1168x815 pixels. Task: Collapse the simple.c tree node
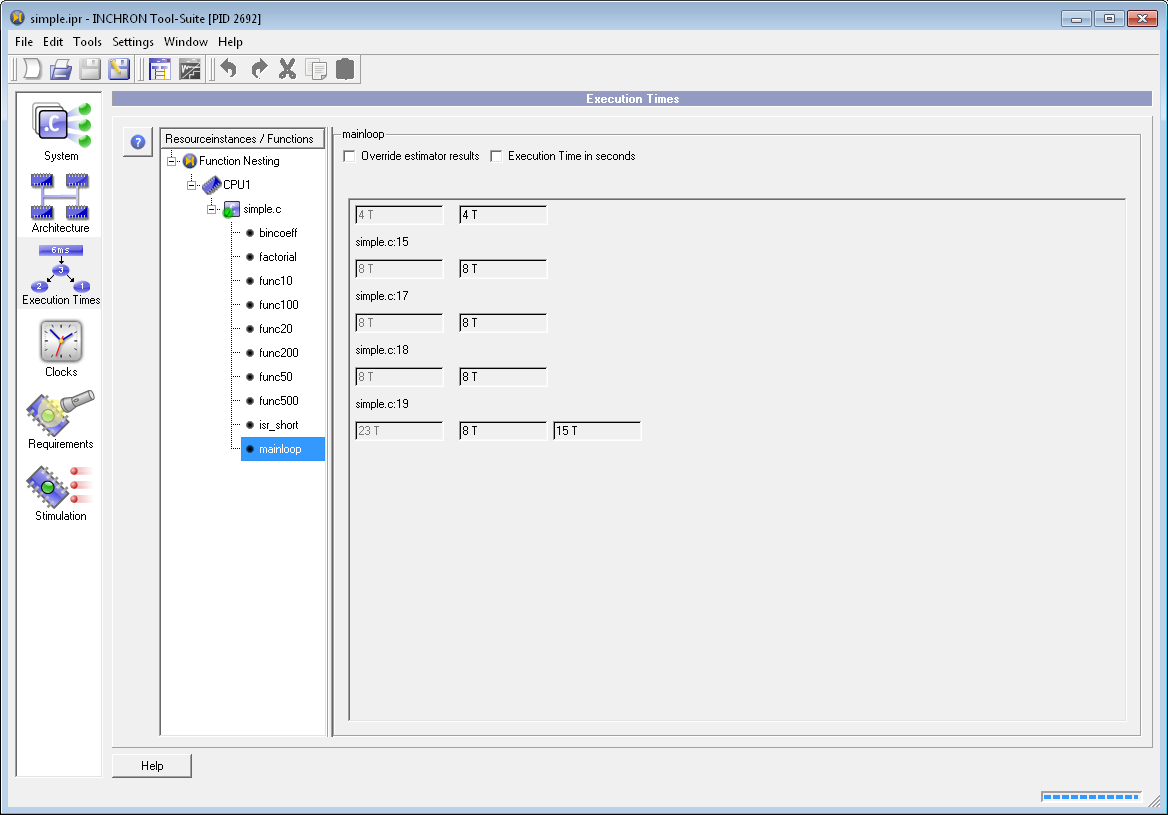click(x=212, y=209)
